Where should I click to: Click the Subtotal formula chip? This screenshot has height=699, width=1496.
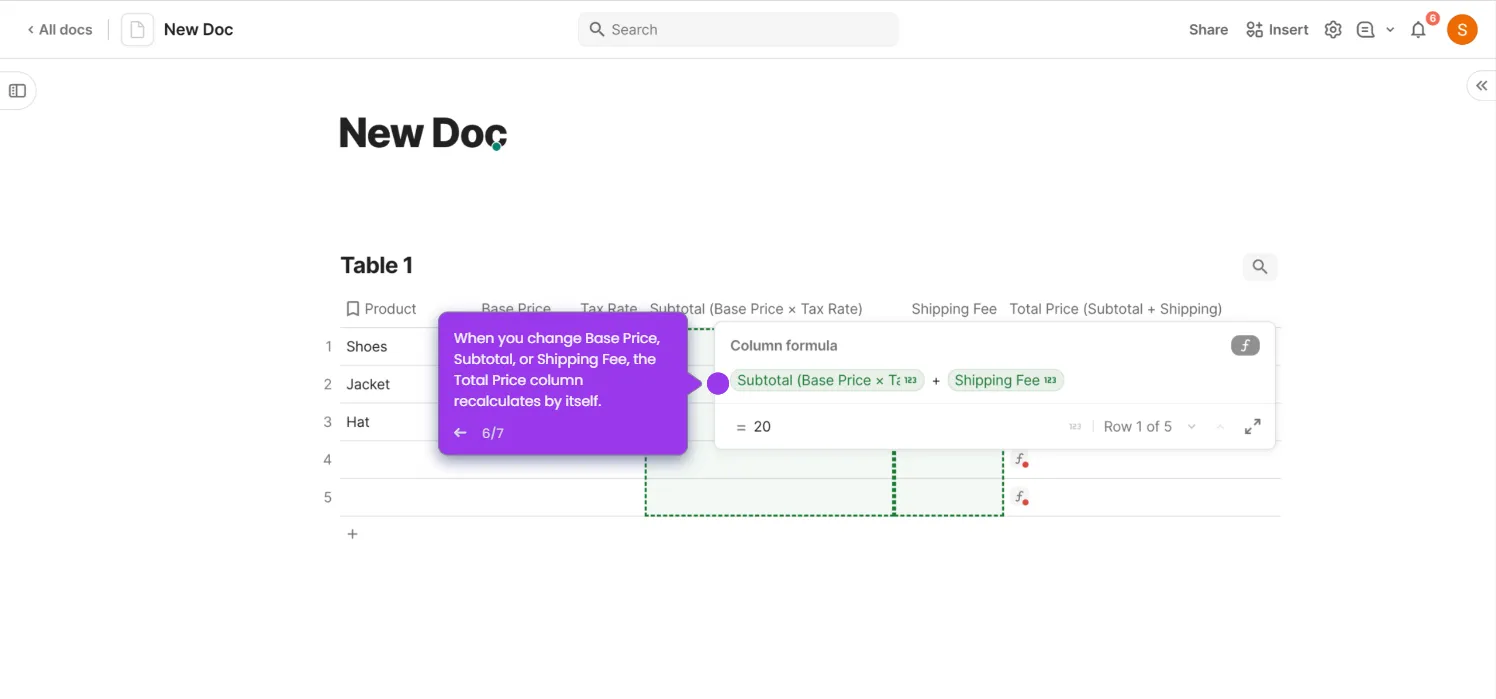(x=827, y=380)
